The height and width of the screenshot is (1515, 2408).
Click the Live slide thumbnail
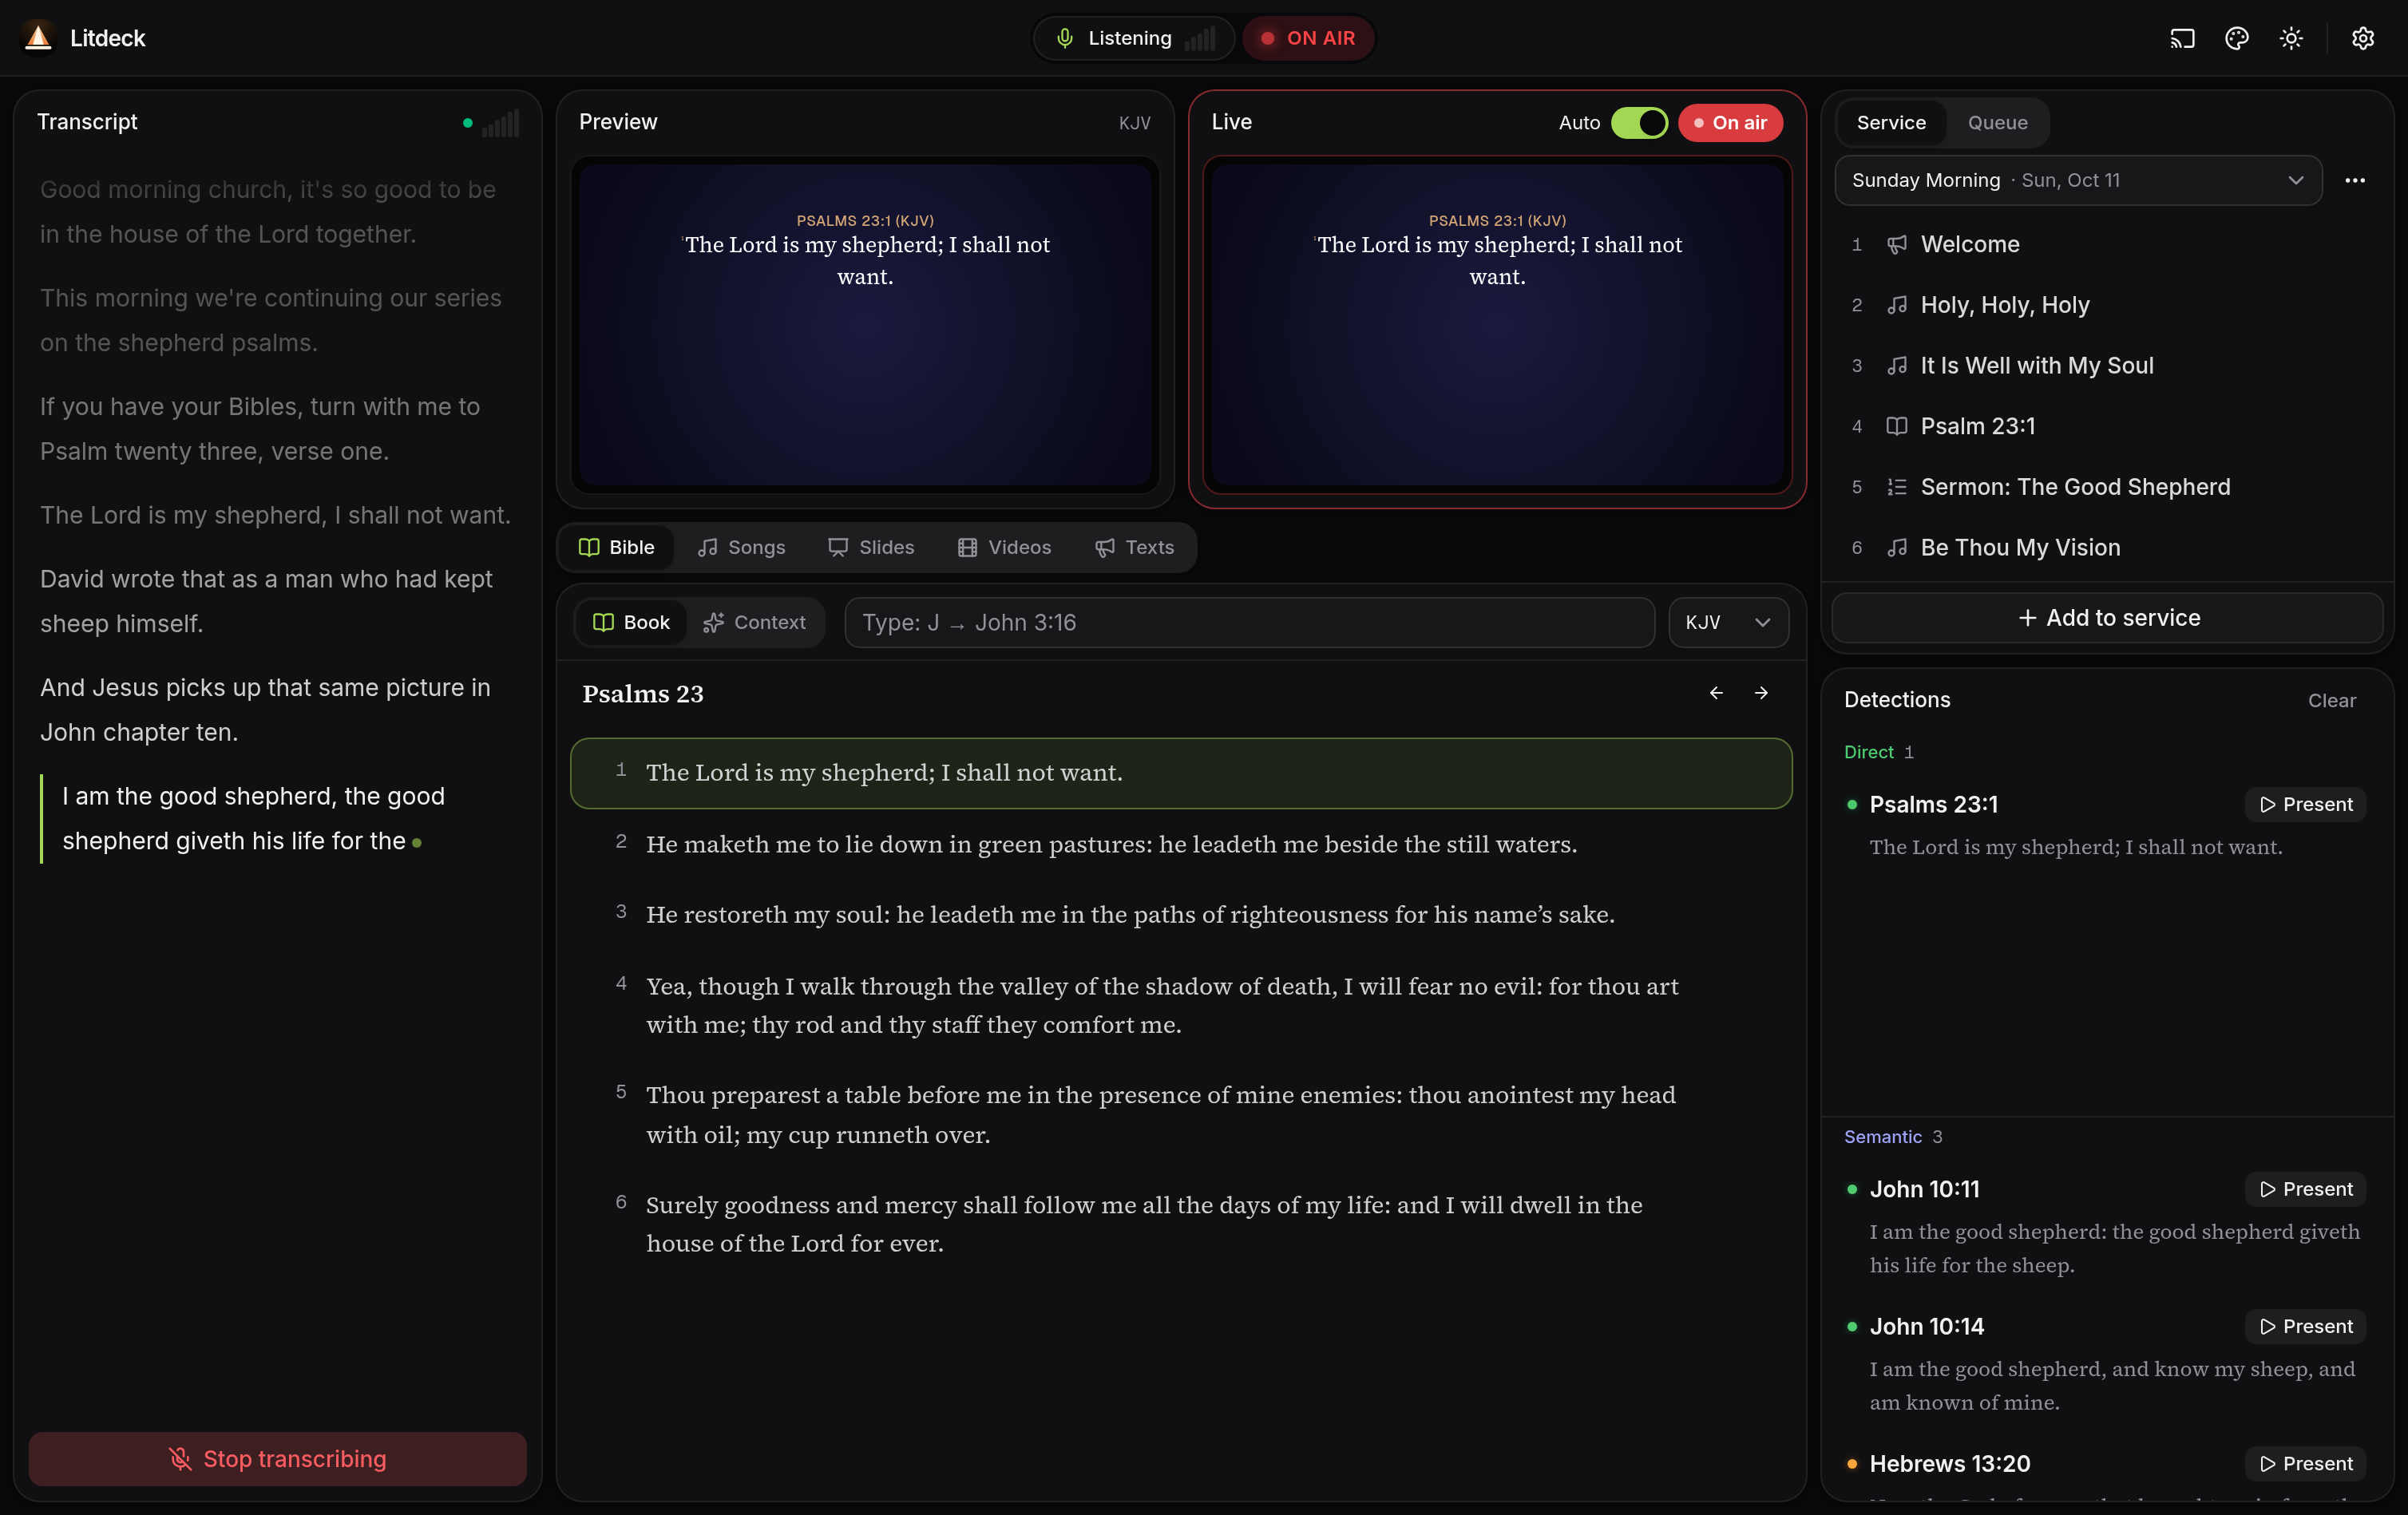point(1497,325)
